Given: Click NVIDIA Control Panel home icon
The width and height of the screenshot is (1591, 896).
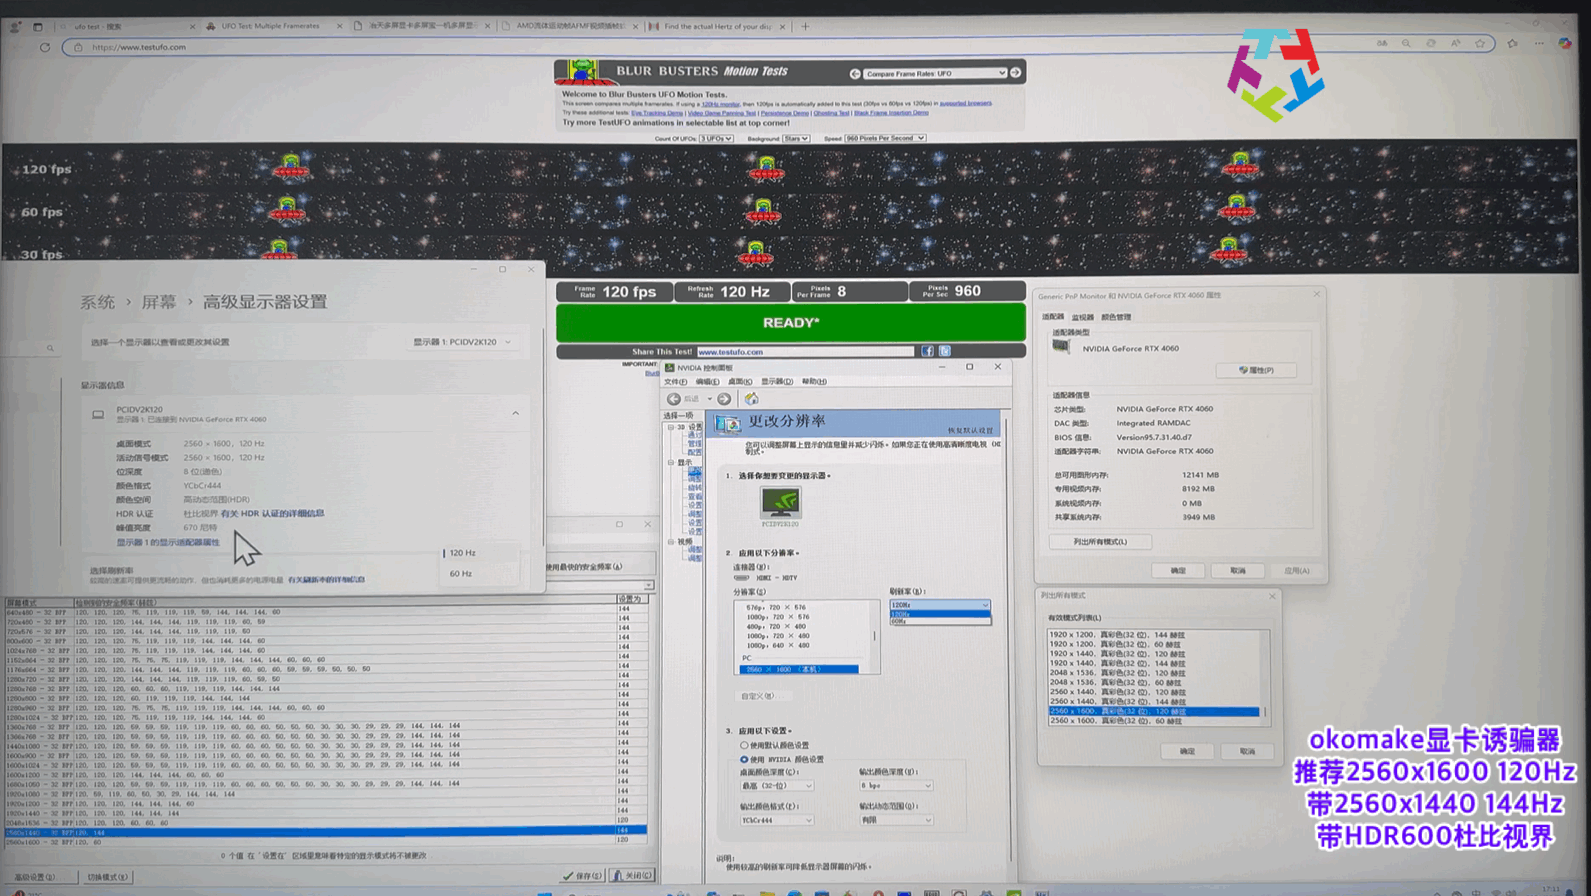Looking at the screenshot, I should point(751,399).
